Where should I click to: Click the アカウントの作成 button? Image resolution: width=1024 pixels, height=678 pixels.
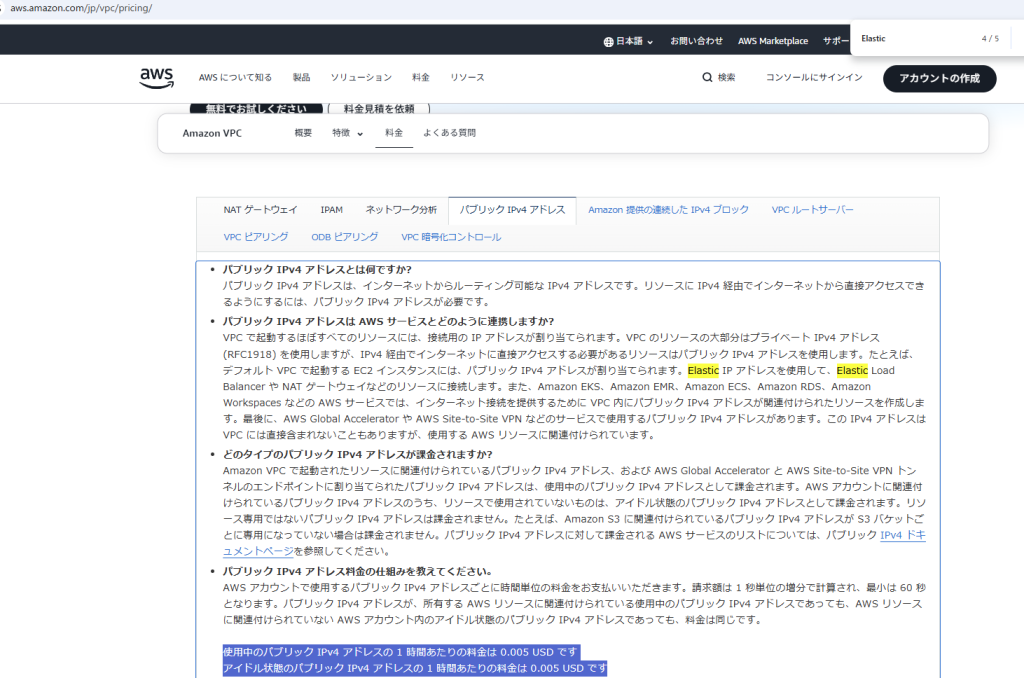[x=939, y=78]
